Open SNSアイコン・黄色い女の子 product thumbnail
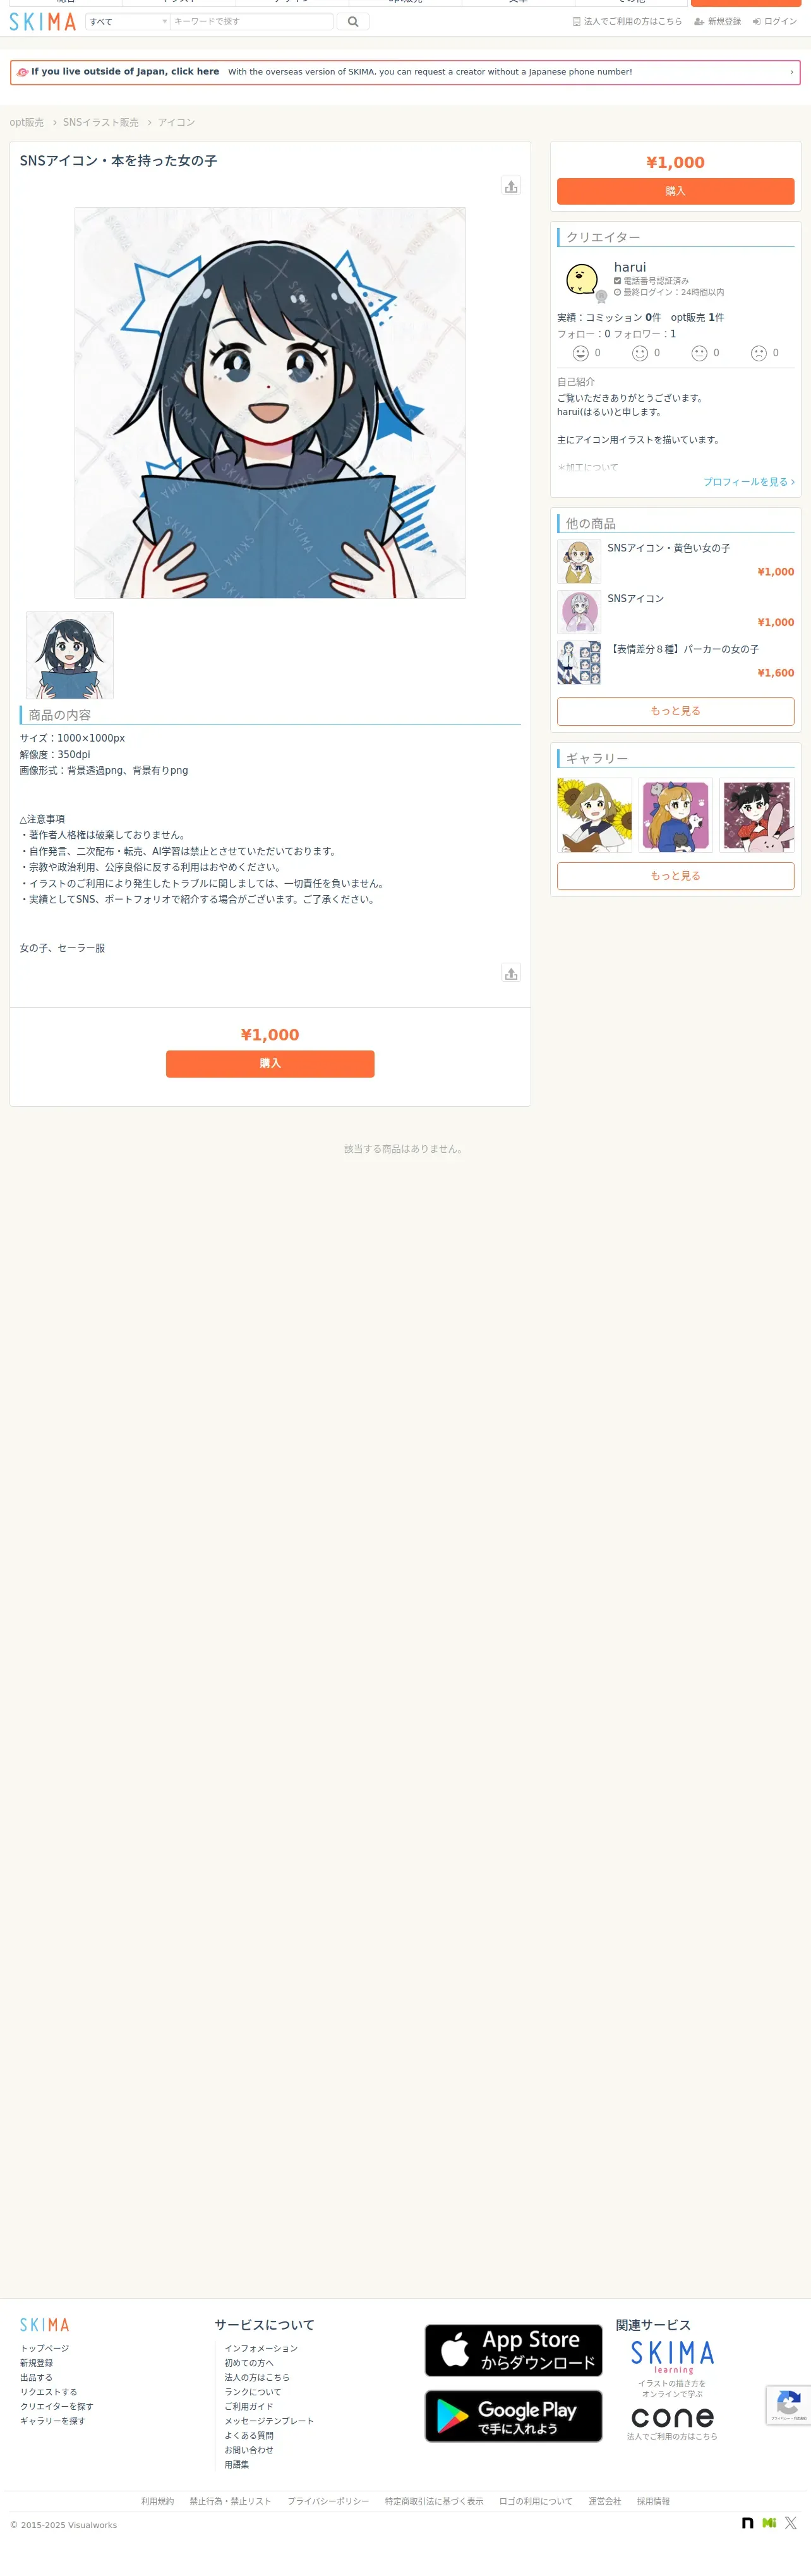The height and width of the screenshot is (2576, 811). pyautogui.click(x=579, y=561)
